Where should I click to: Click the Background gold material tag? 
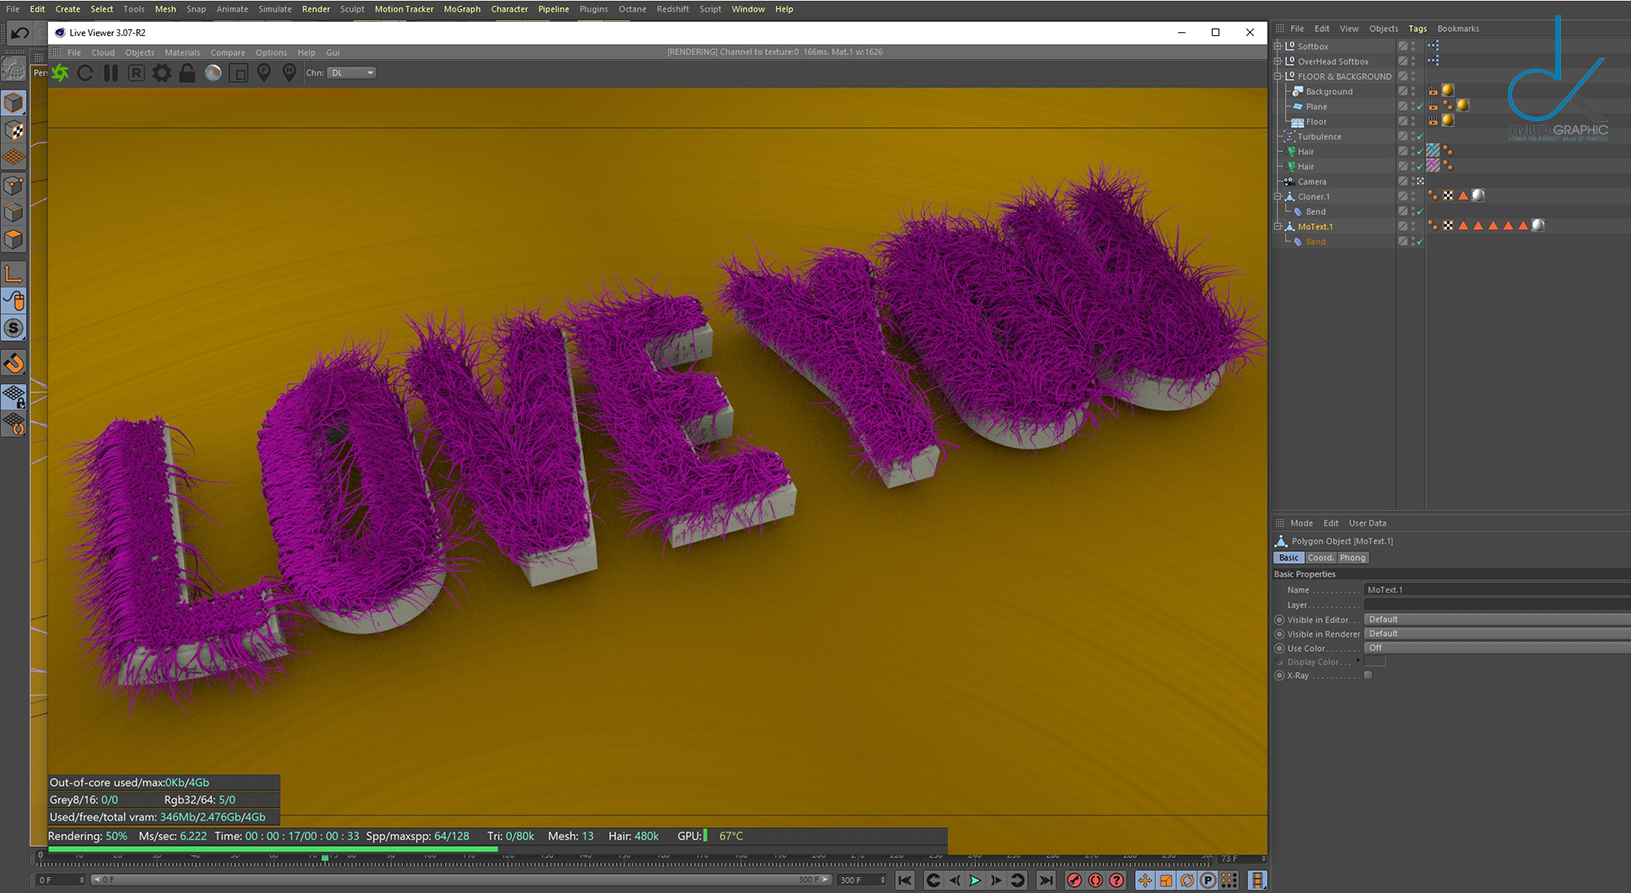point(1447,91)
